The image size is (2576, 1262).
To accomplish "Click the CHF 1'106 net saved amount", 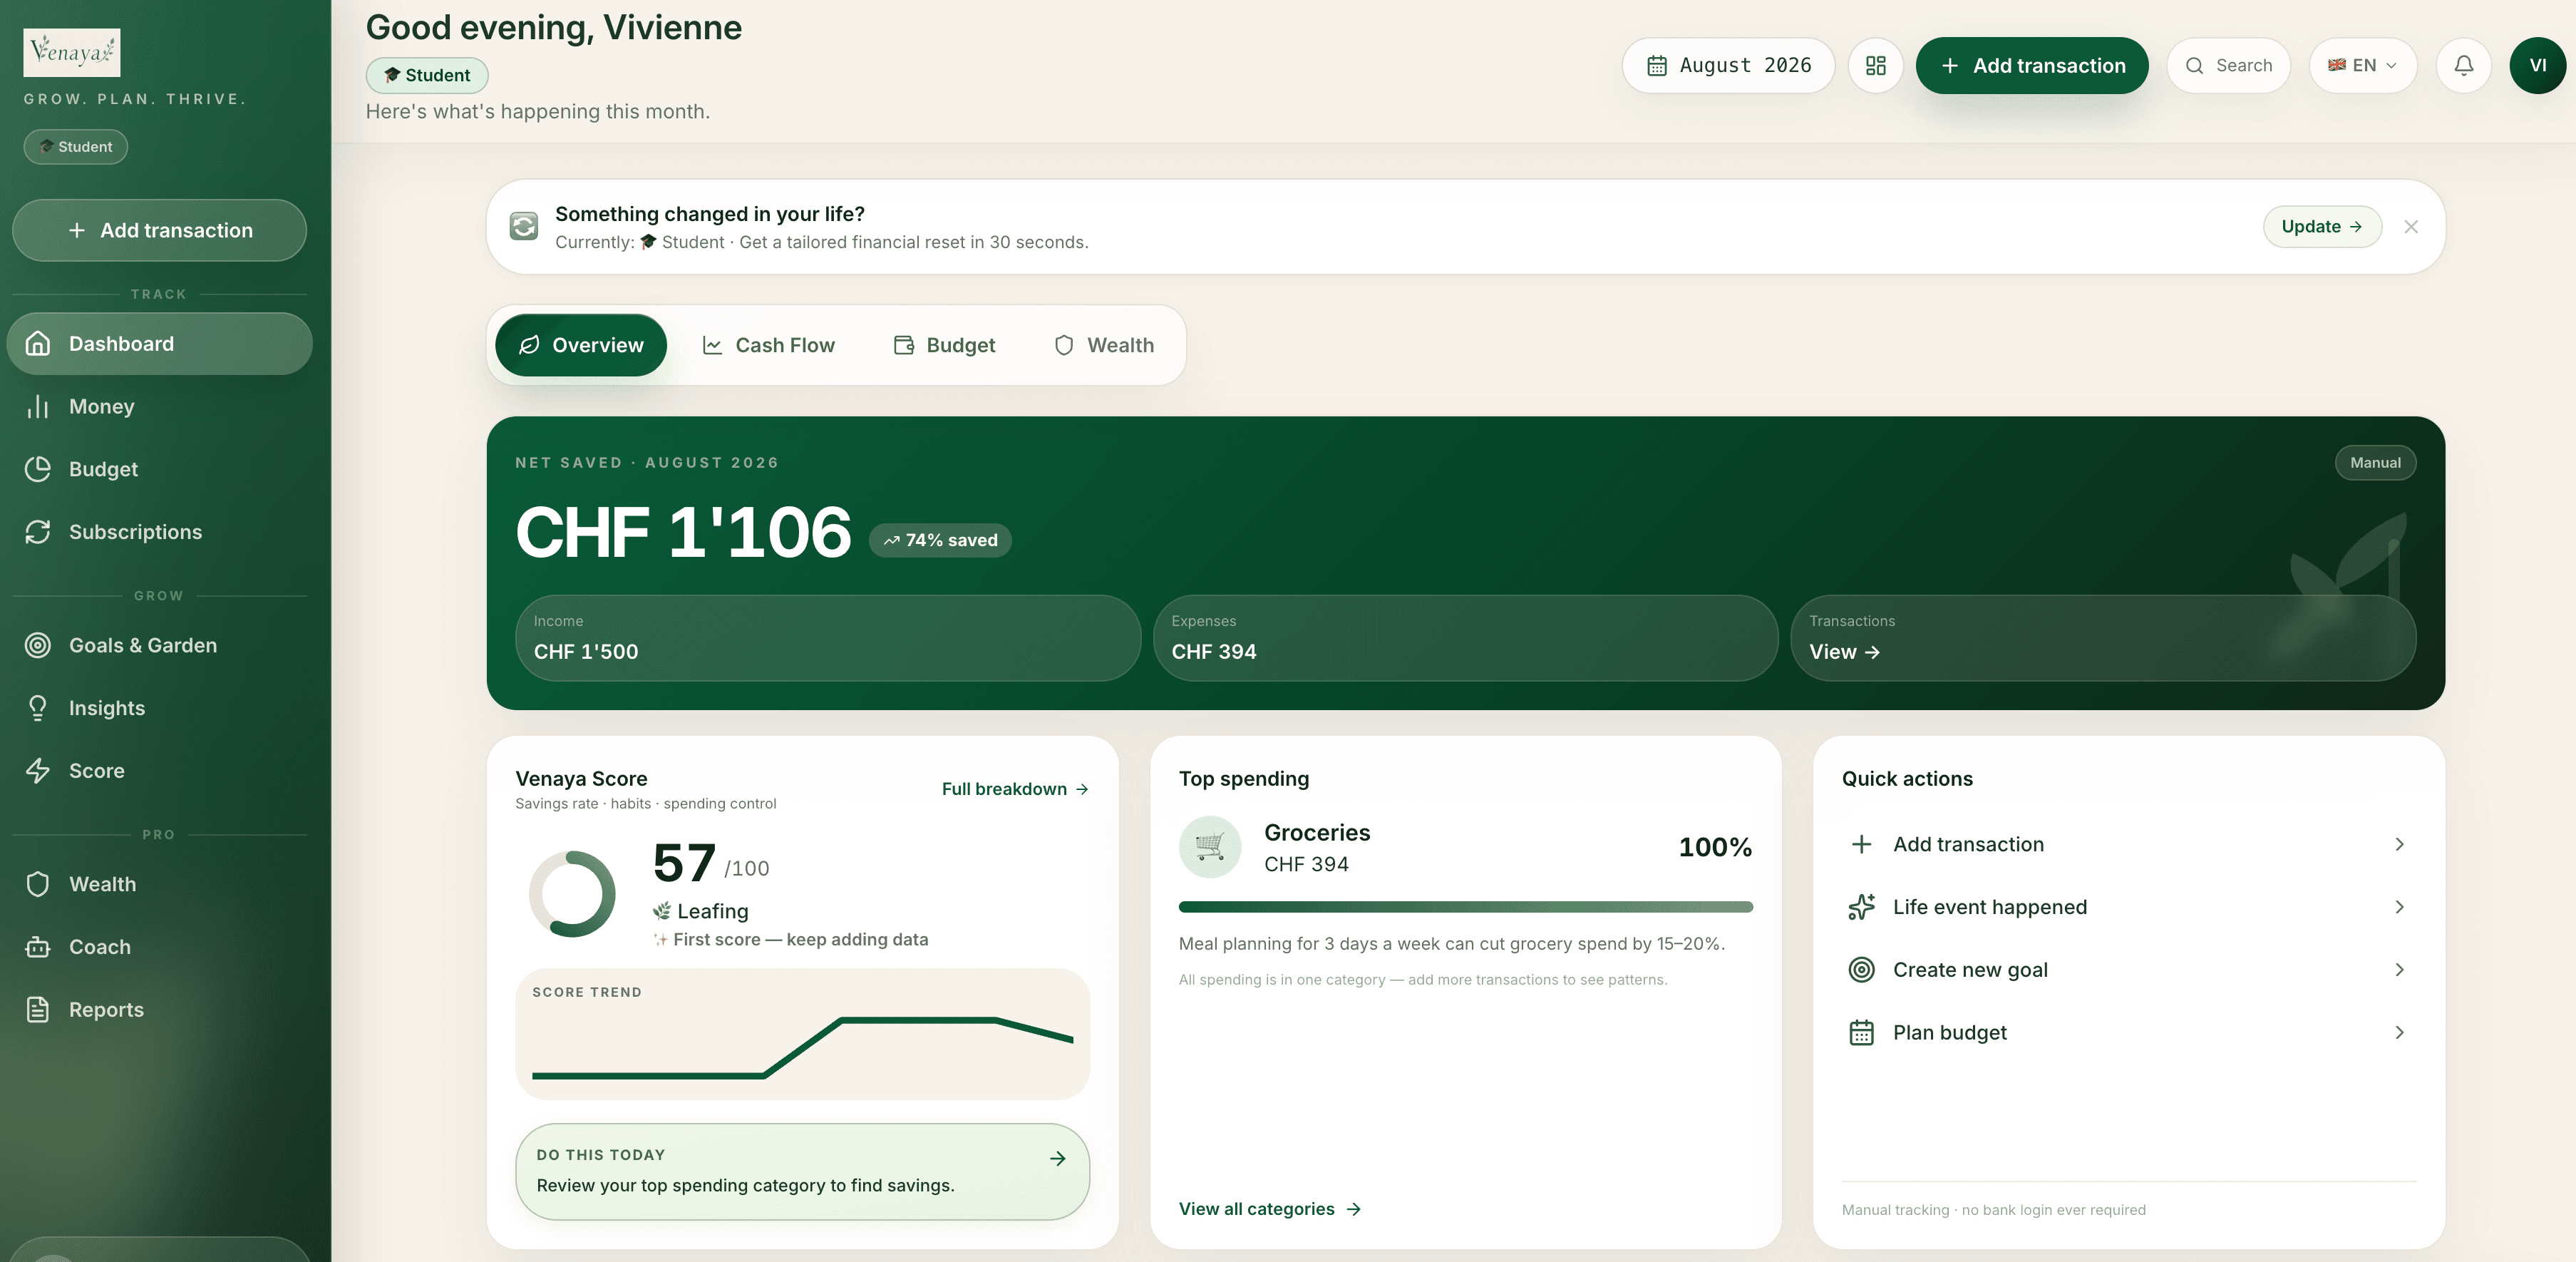I will point(683,532).
